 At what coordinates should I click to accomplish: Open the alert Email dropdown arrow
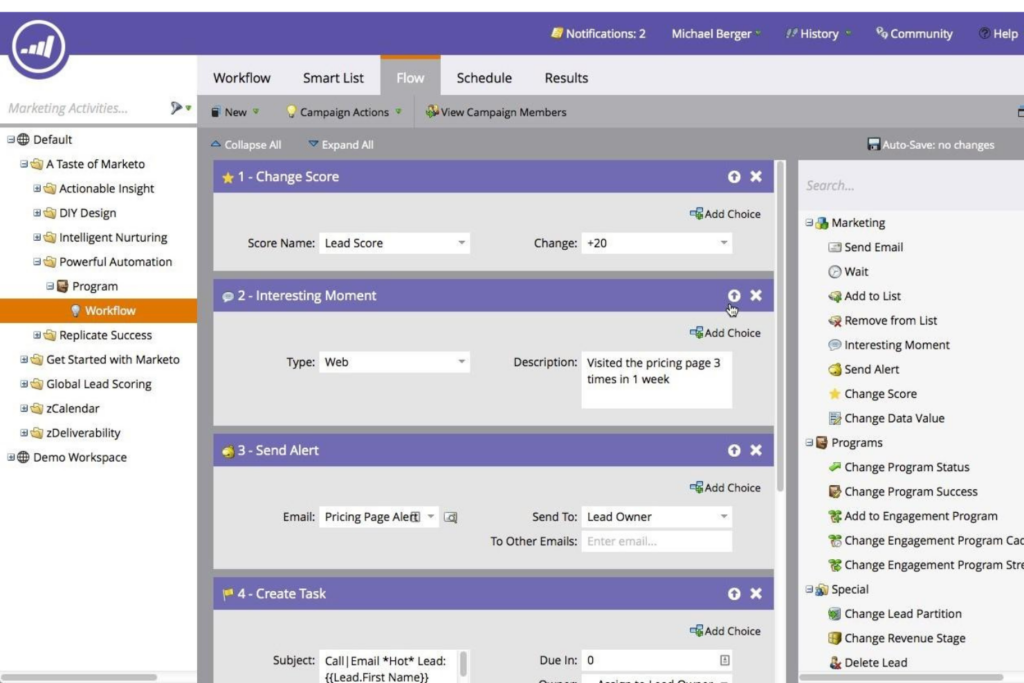point(430,517)
